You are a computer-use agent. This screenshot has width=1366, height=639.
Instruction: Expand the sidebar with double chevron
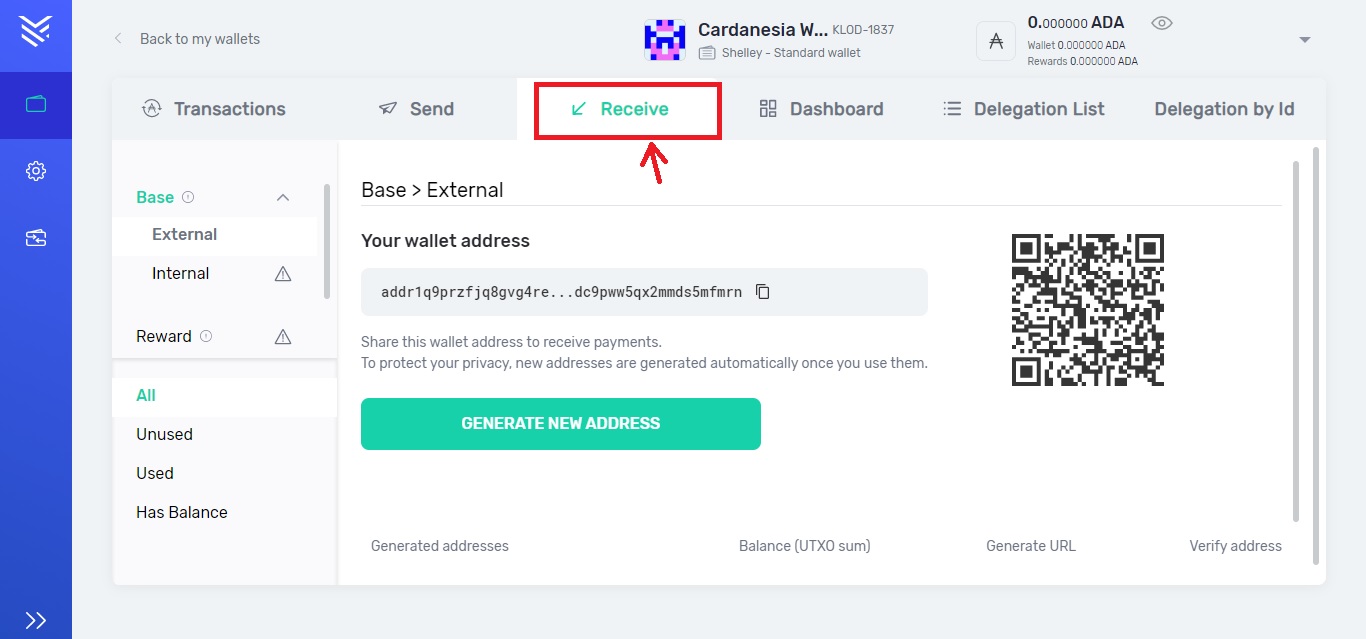point(36,620)
